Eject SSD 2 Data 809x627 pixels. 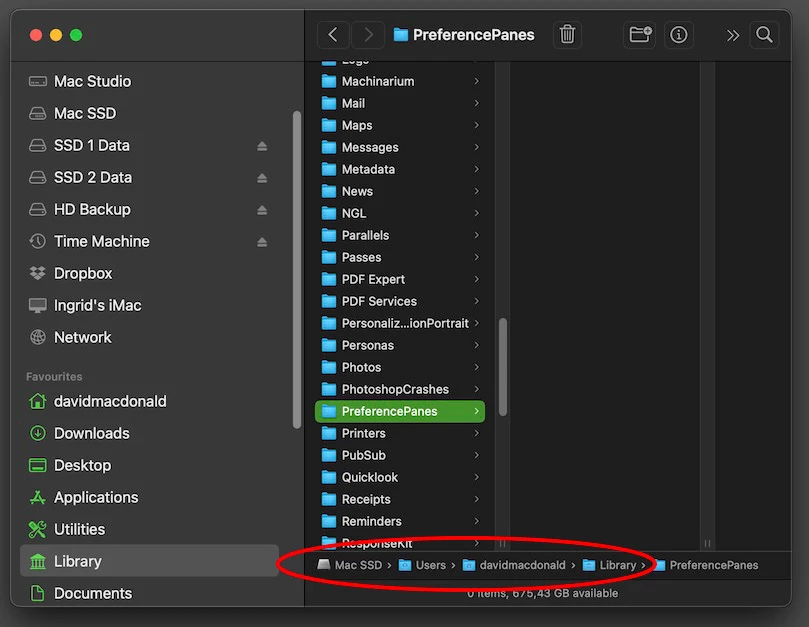tap(262, 178)
